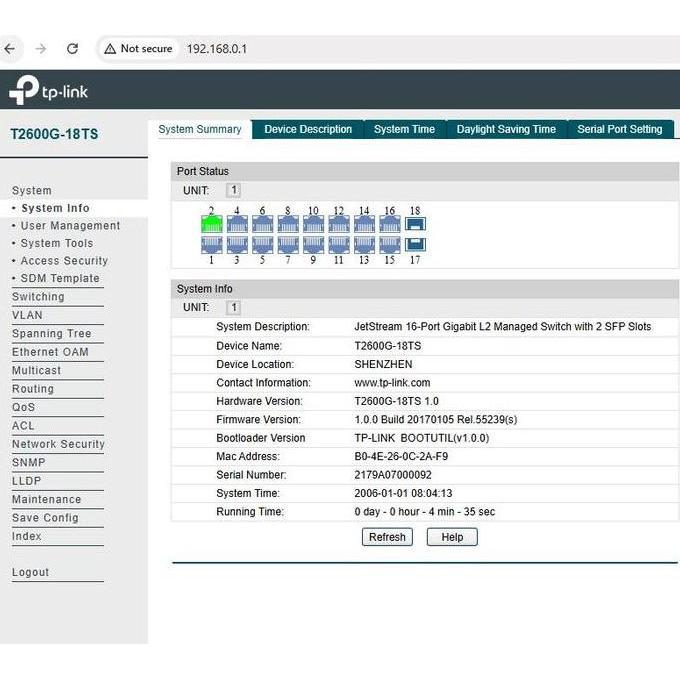Select port 13 icon in Port Status
Image resolution: width=680 pixels, height=680 pixels.
click(x=364, y=245)
